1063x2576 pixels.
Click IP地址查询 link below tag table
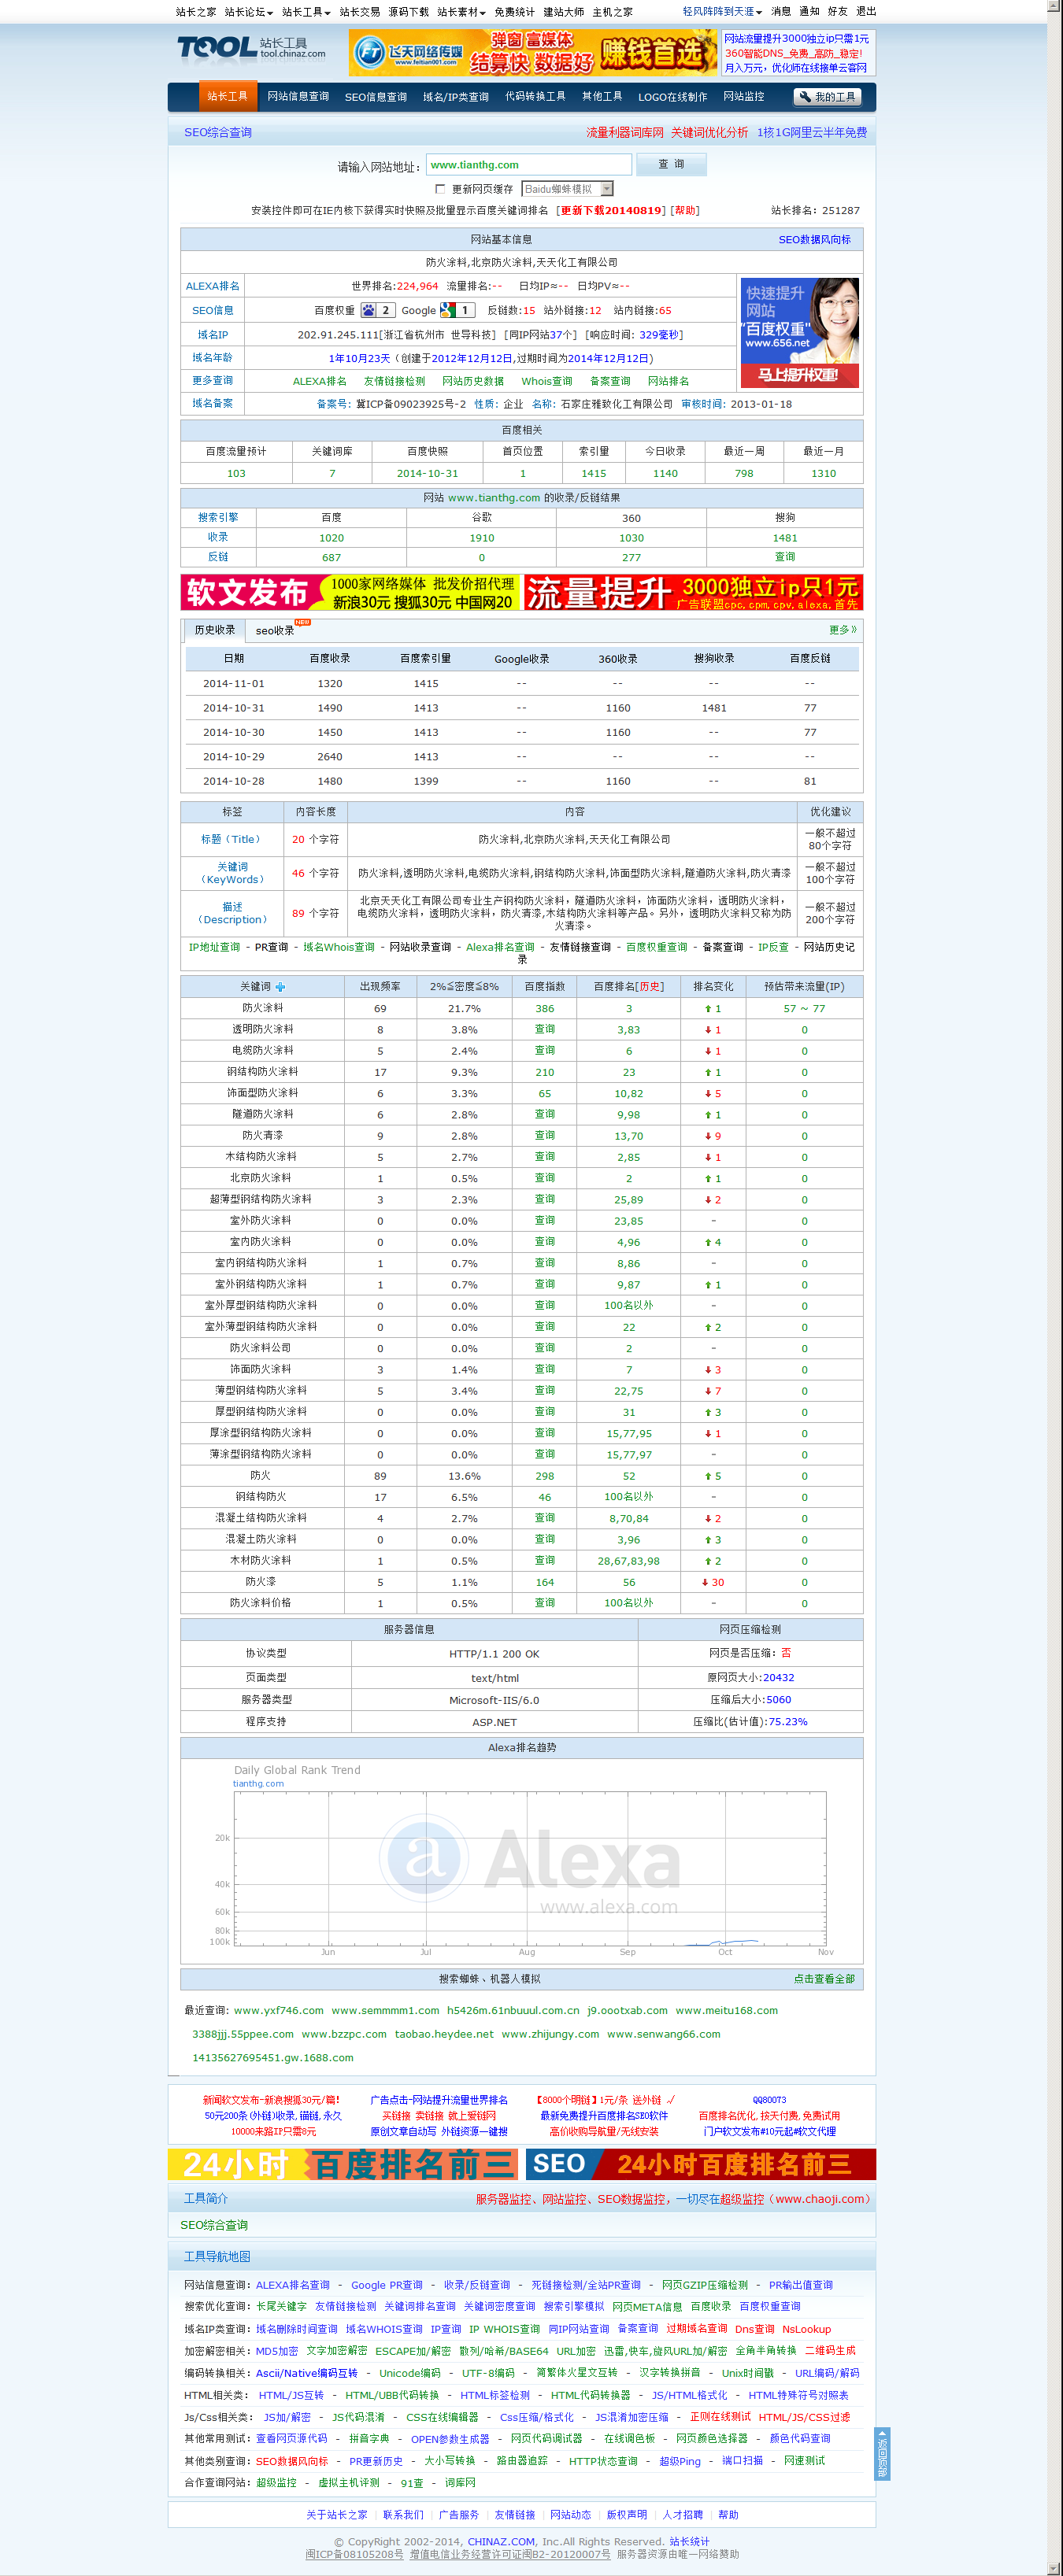click(x=215, y=947)
